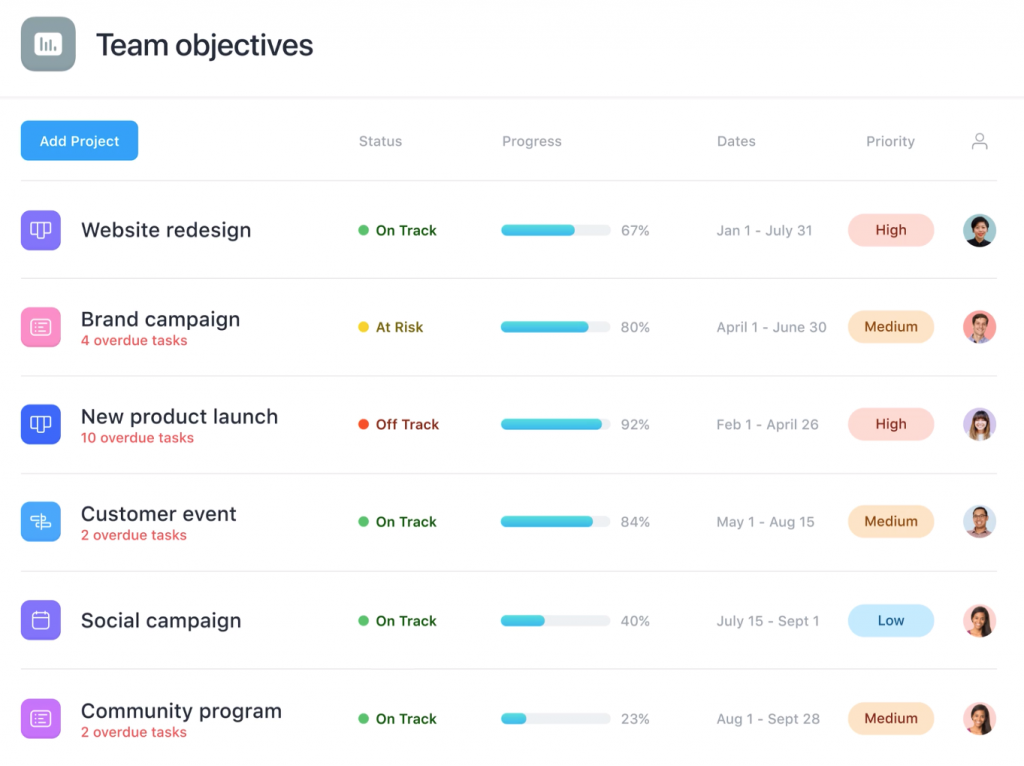
Task: Click the New product launch board icon
Action: (41, 424)
